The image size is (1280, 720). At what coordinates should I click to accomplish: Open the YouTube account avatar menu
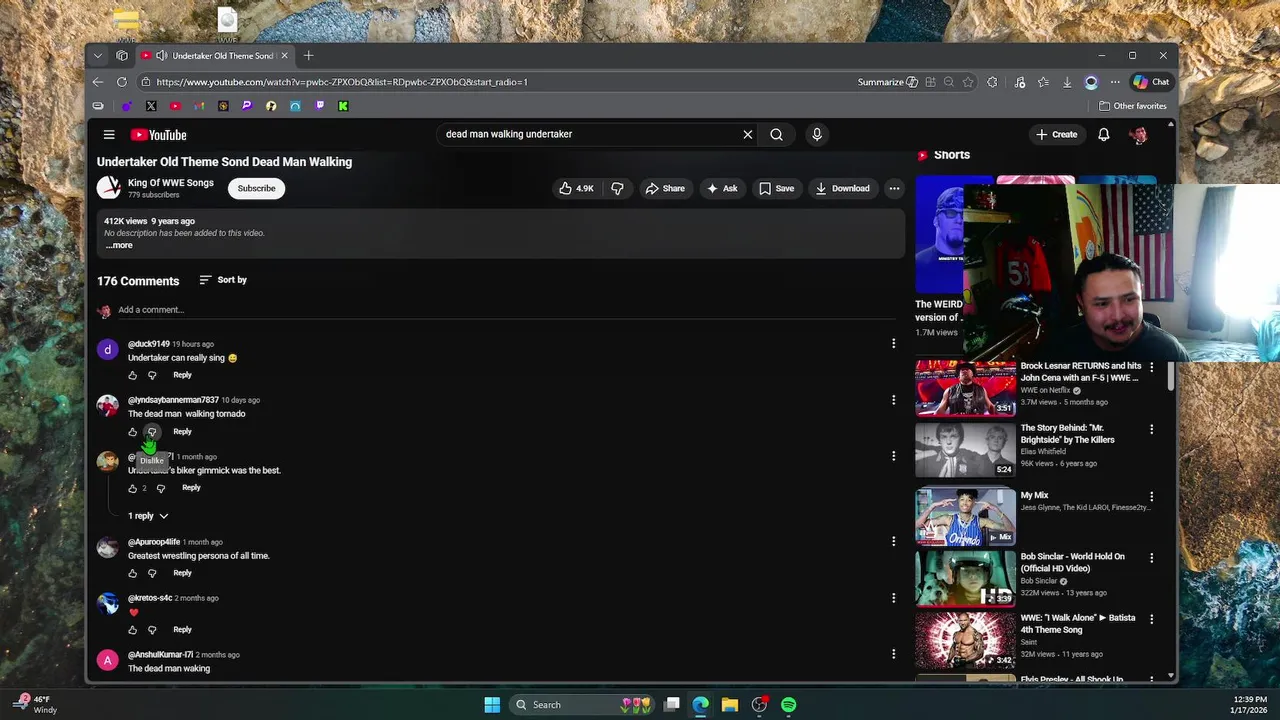pyautogui.click(x=1138, y=135)
